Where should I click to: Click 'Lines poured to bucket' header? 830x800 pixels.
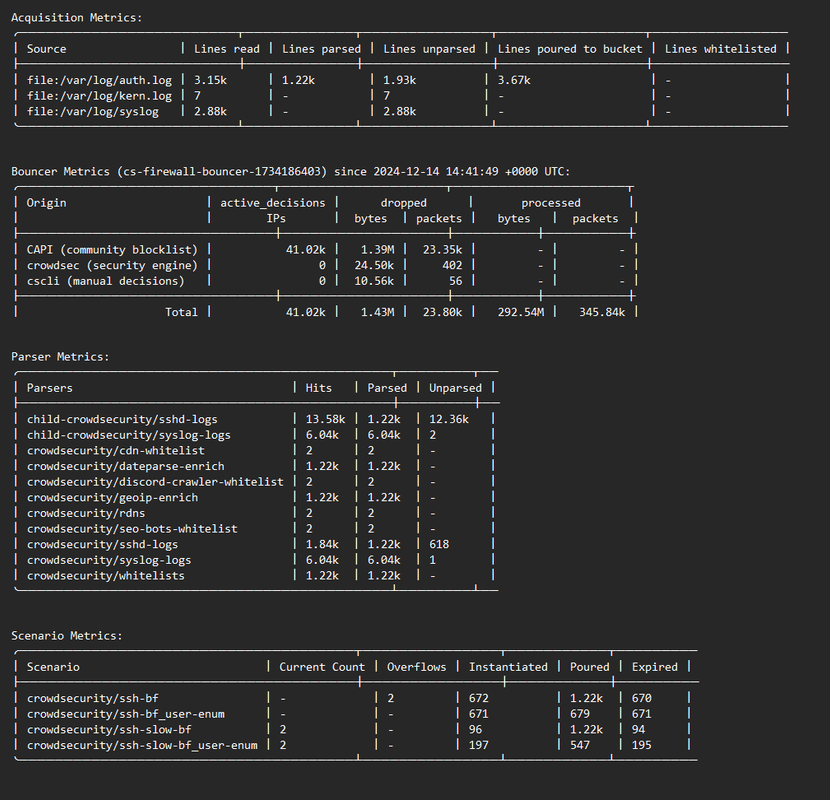570,49
